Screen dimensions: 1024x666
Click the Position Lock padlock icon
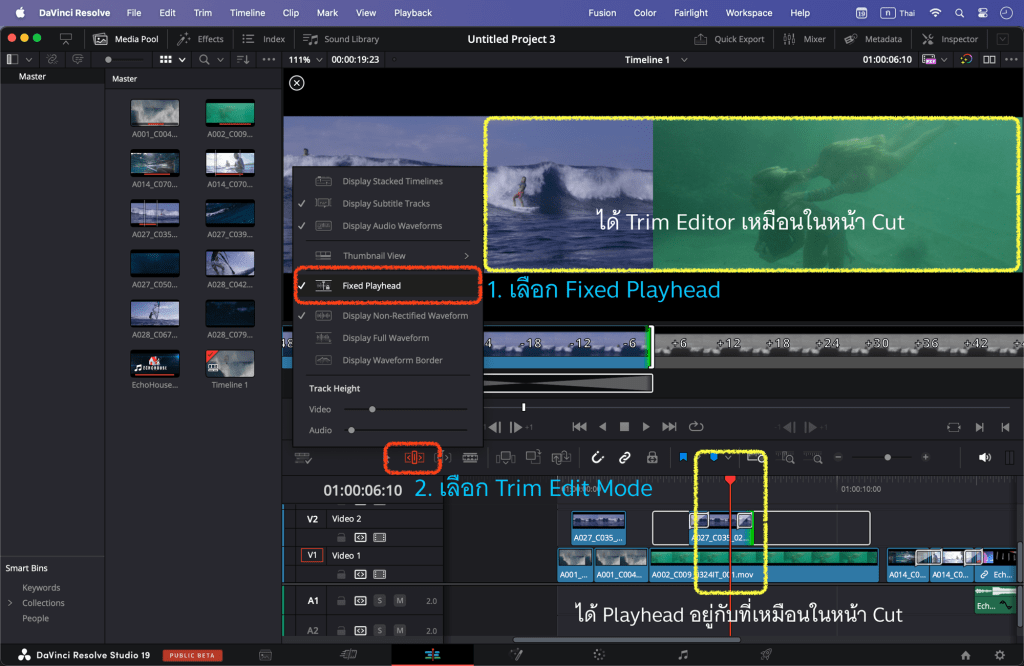[652, 458]
